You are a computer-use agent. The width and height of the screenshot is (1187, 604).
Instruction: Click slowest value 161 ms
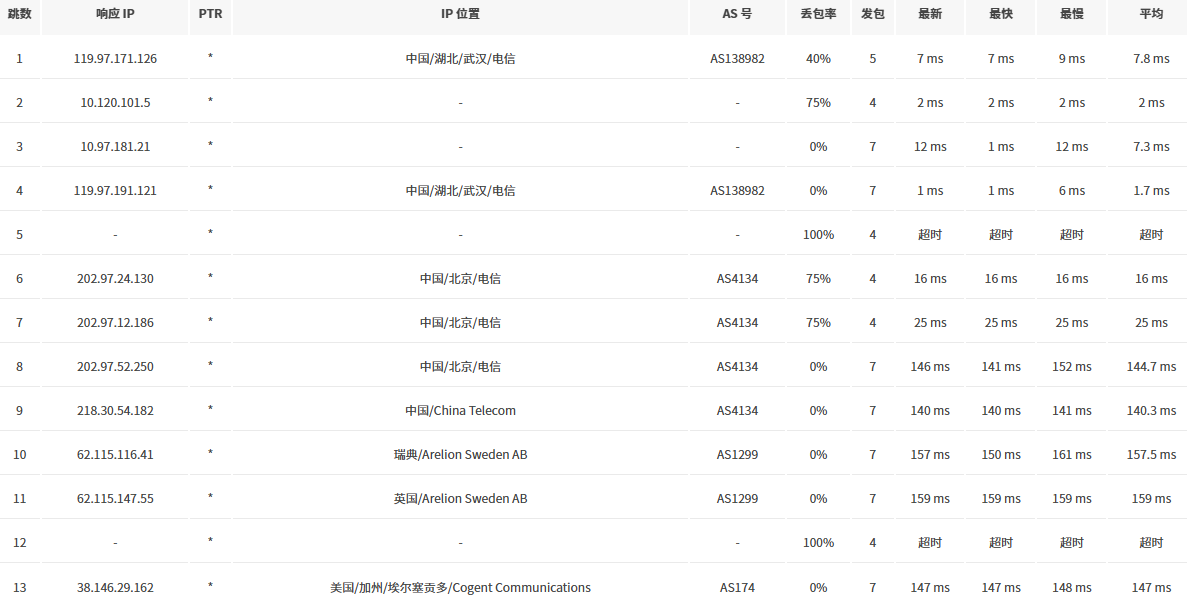click(1072, 454)
